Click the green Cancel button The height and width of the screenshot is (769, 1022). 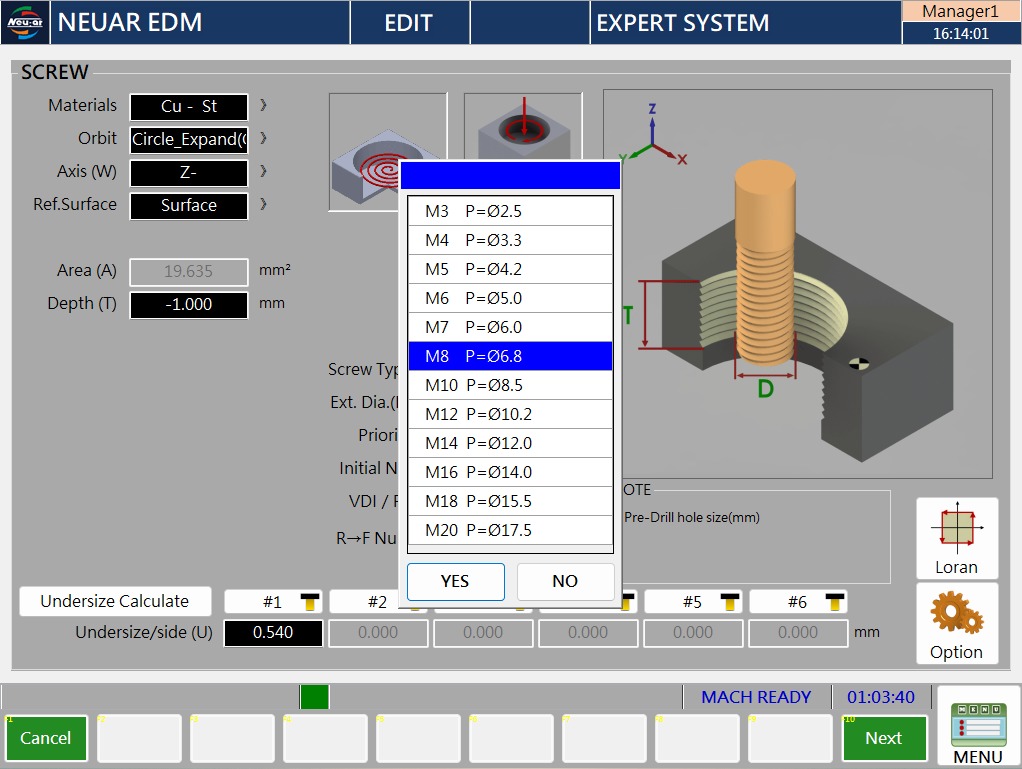pyautogui.click(x=46, y=738)
